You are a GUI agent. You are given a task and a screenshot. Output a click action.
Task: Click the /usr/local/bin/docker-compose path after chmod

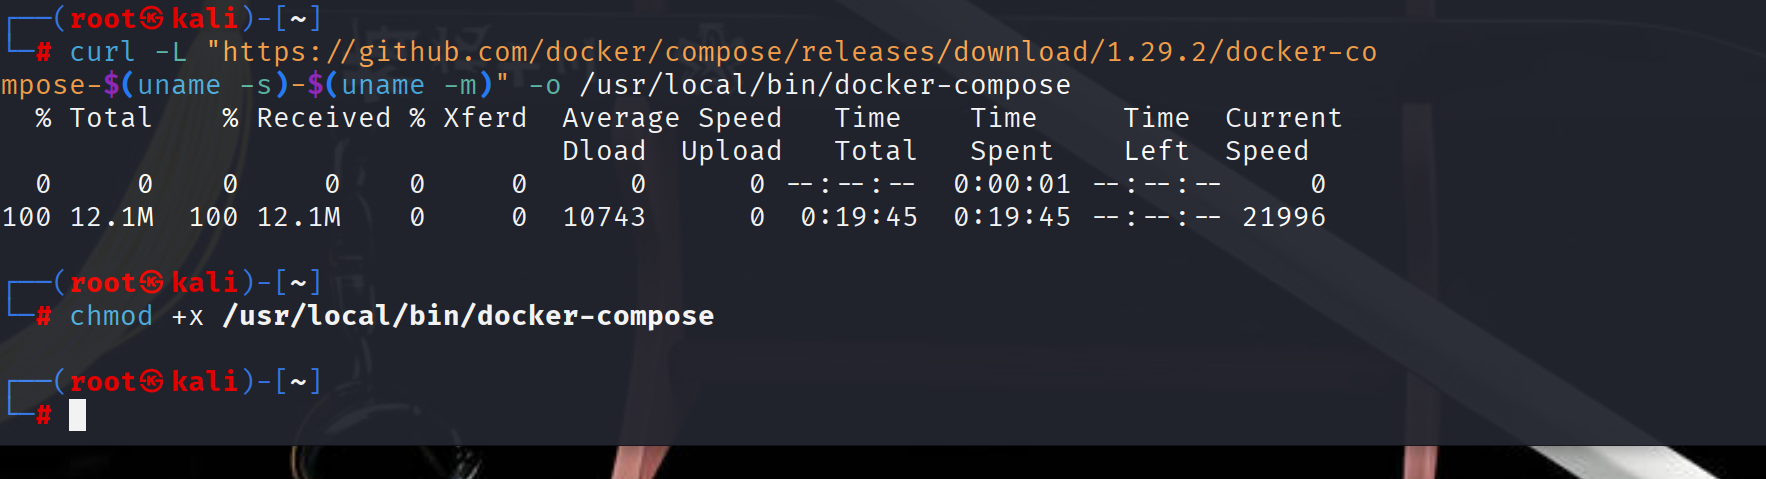click(468, 316)
